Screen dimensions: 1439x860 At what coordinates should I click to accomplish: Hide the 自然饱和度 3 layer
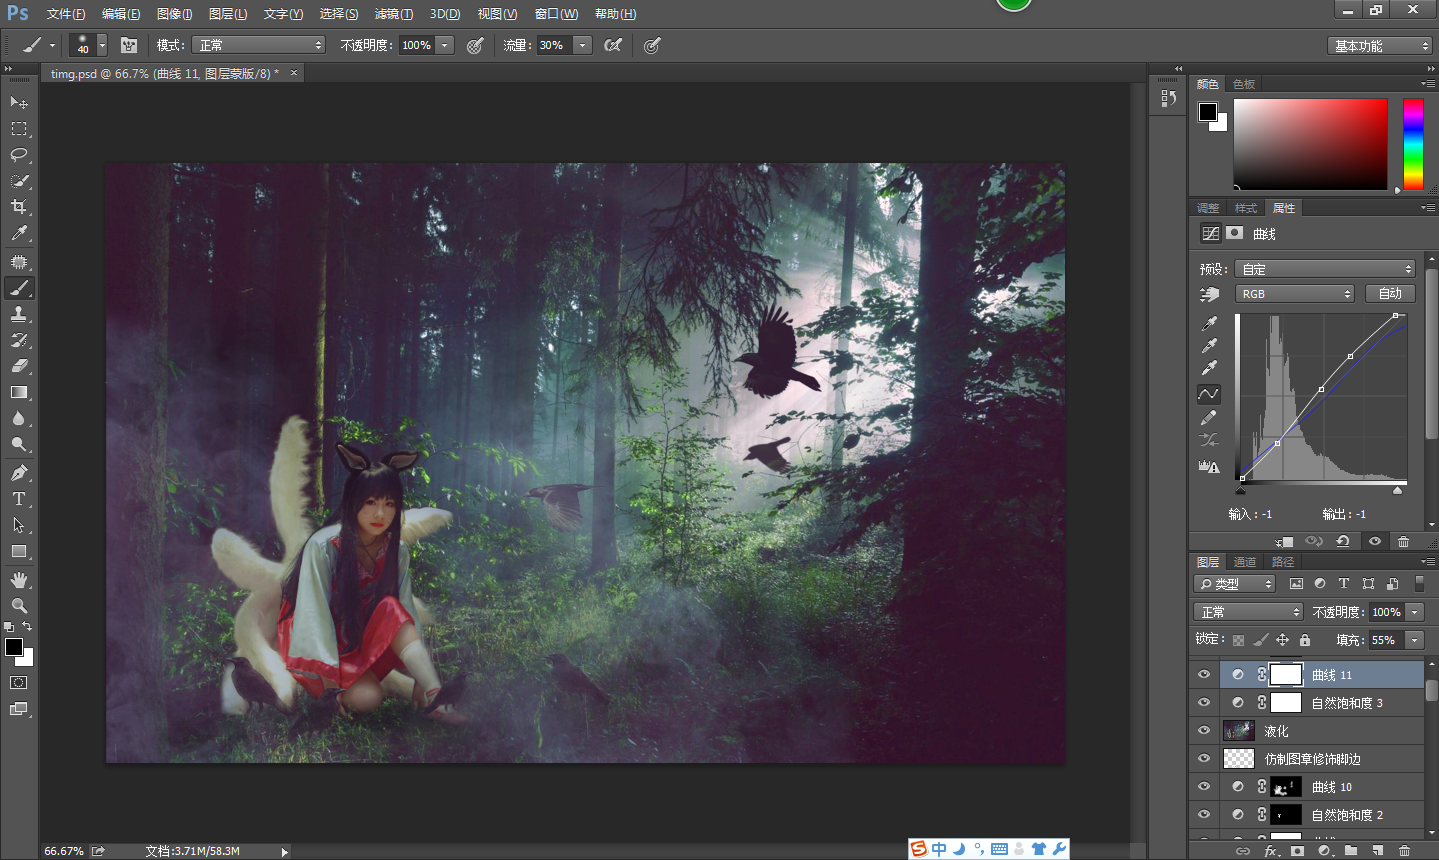tap(1204, 703)
